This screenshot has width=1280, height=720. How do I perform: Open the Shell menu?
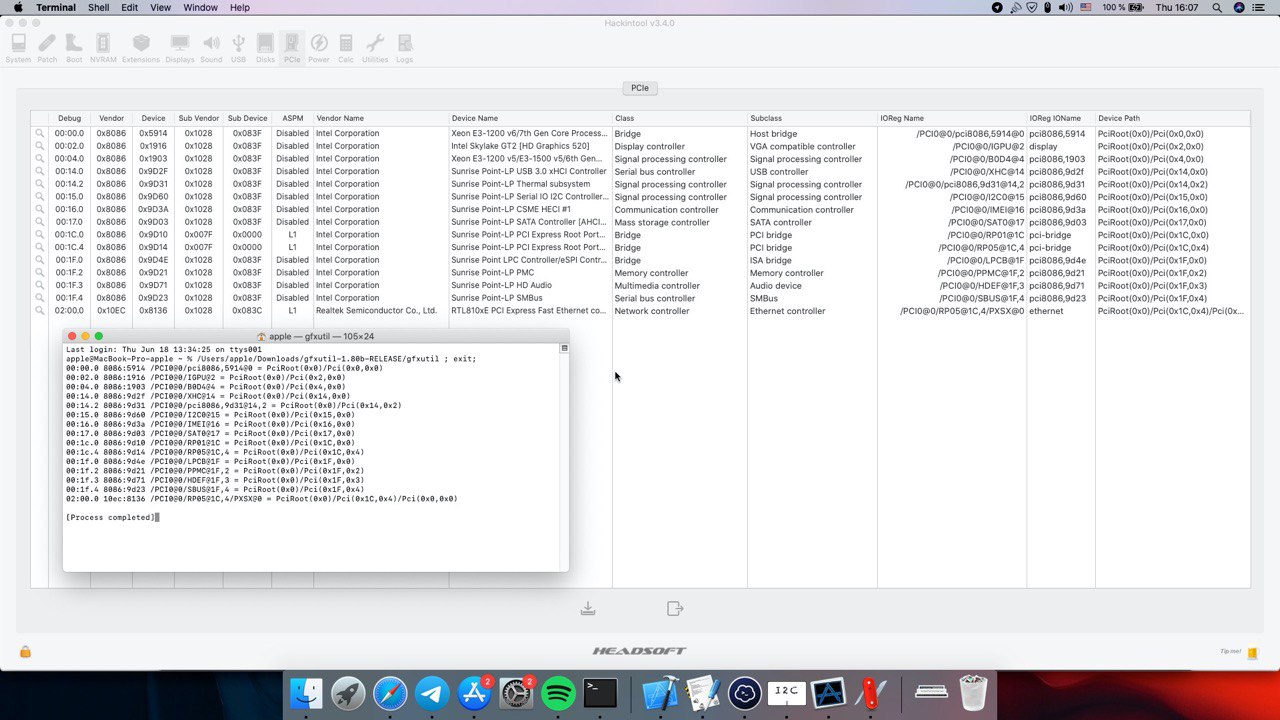point(99,7)
